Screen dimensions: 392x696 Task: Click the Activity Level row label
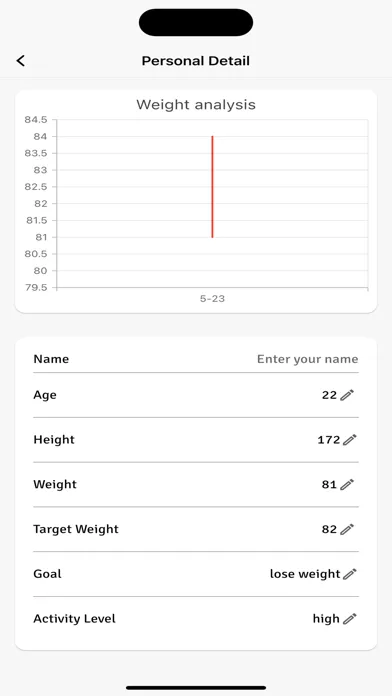point(75,619)
